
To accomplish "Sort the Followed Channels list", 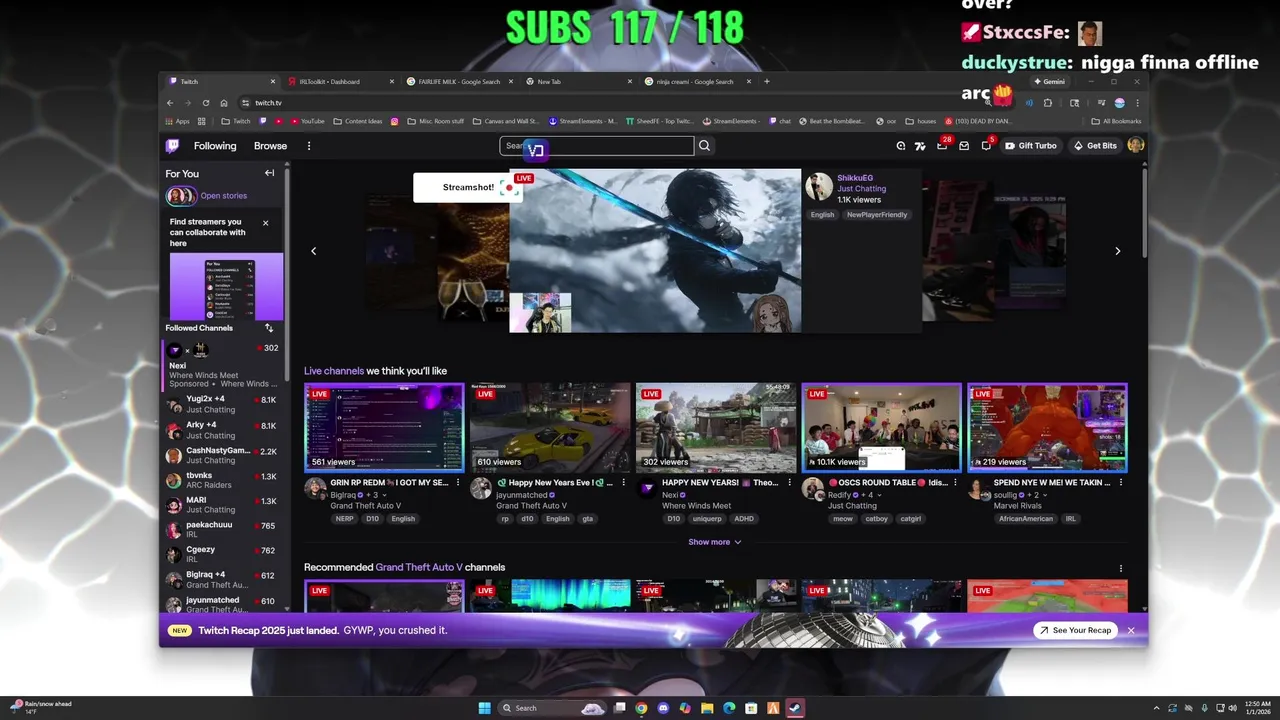I will (269, 328).
